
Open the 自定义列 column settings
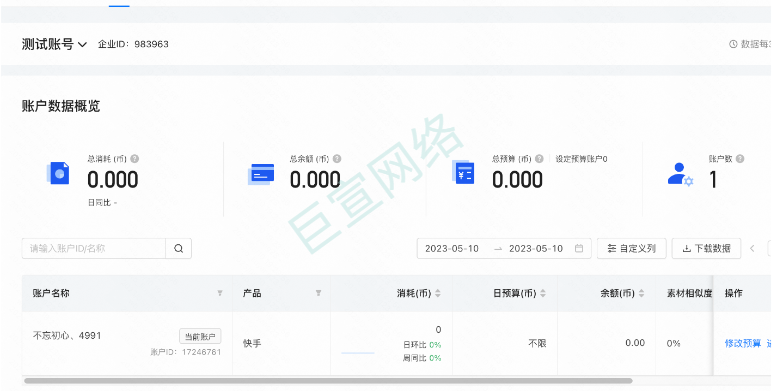coord(632,248)
